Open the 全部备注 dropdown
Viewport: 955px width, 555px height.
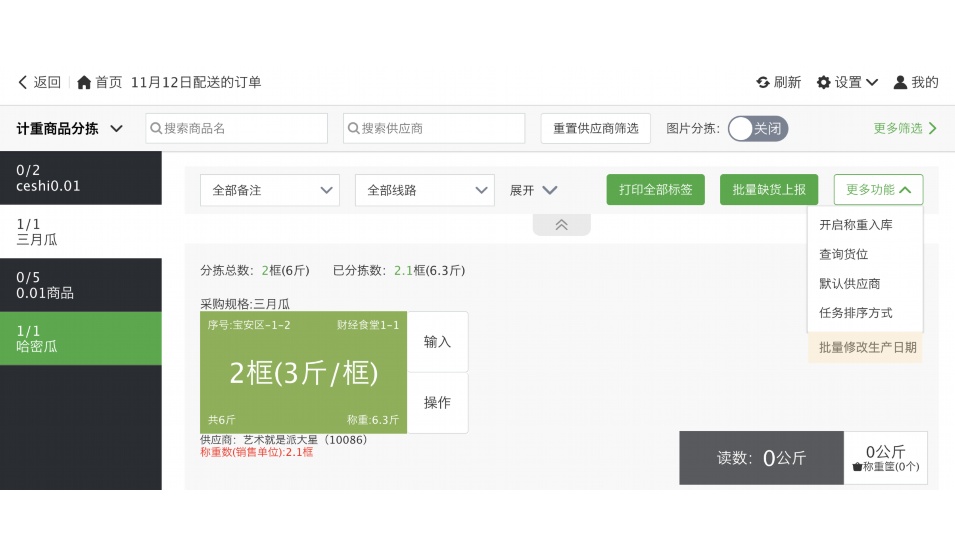click(269, 190)
